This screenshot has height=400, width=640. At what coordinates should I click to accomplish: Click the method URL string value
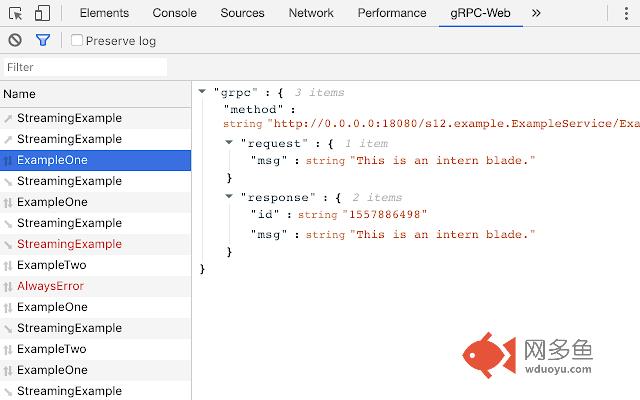tap(453, 124)
